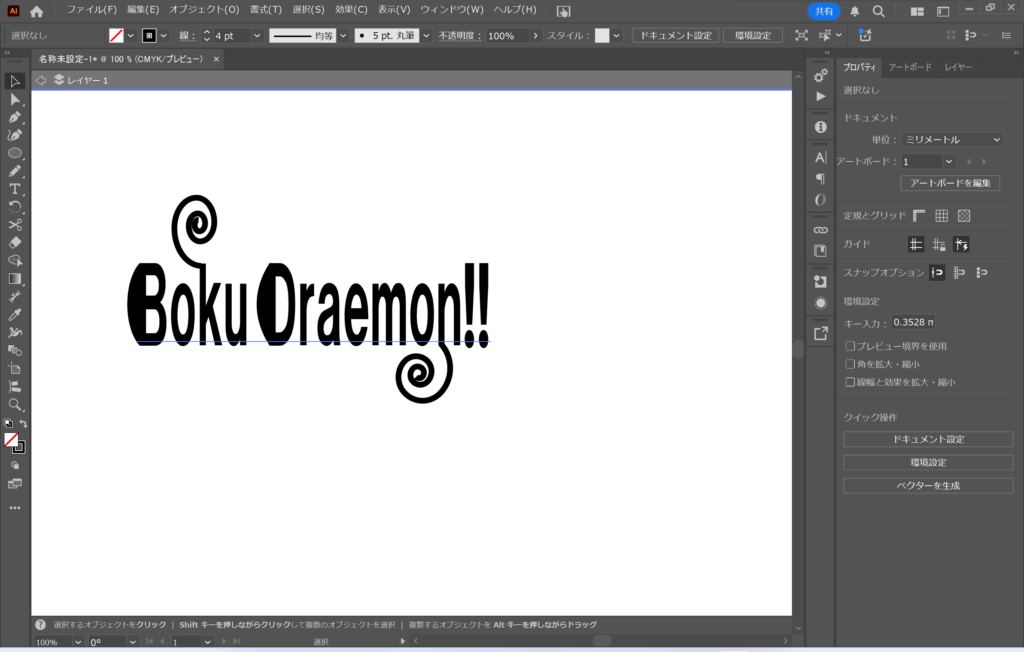This screenshot has width=1024, height=652.
Task: Open the ファイル(F) menu
Action: [91, 10]
